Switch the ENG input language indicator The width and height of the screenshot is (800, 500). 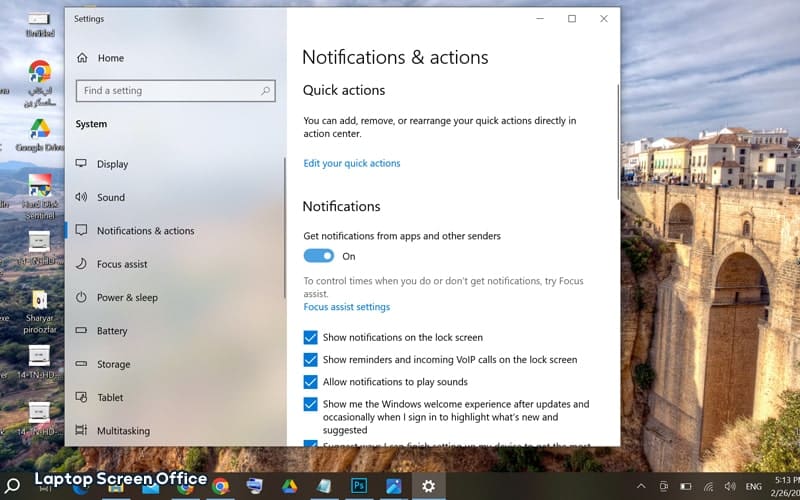tap(754, 487)
